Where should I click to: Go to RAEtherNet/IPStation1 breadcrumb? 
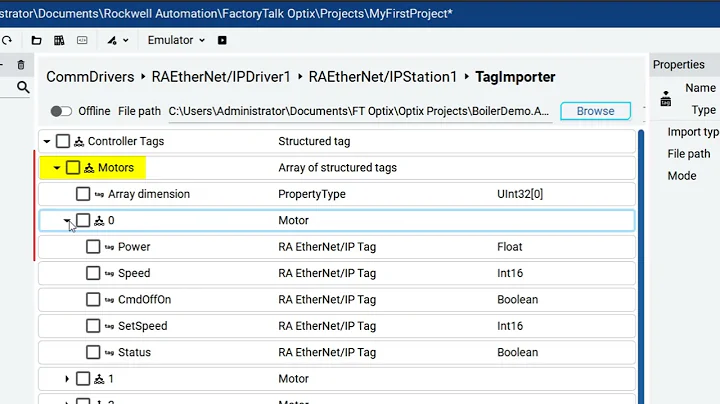click(382, 77)
